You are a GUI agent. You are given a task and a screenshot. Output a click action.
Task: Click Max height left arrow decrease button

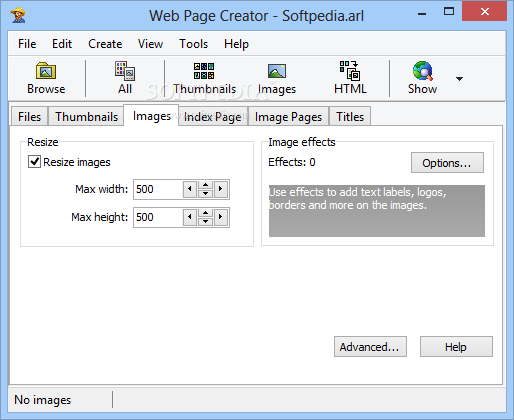[x=190, y=217]
